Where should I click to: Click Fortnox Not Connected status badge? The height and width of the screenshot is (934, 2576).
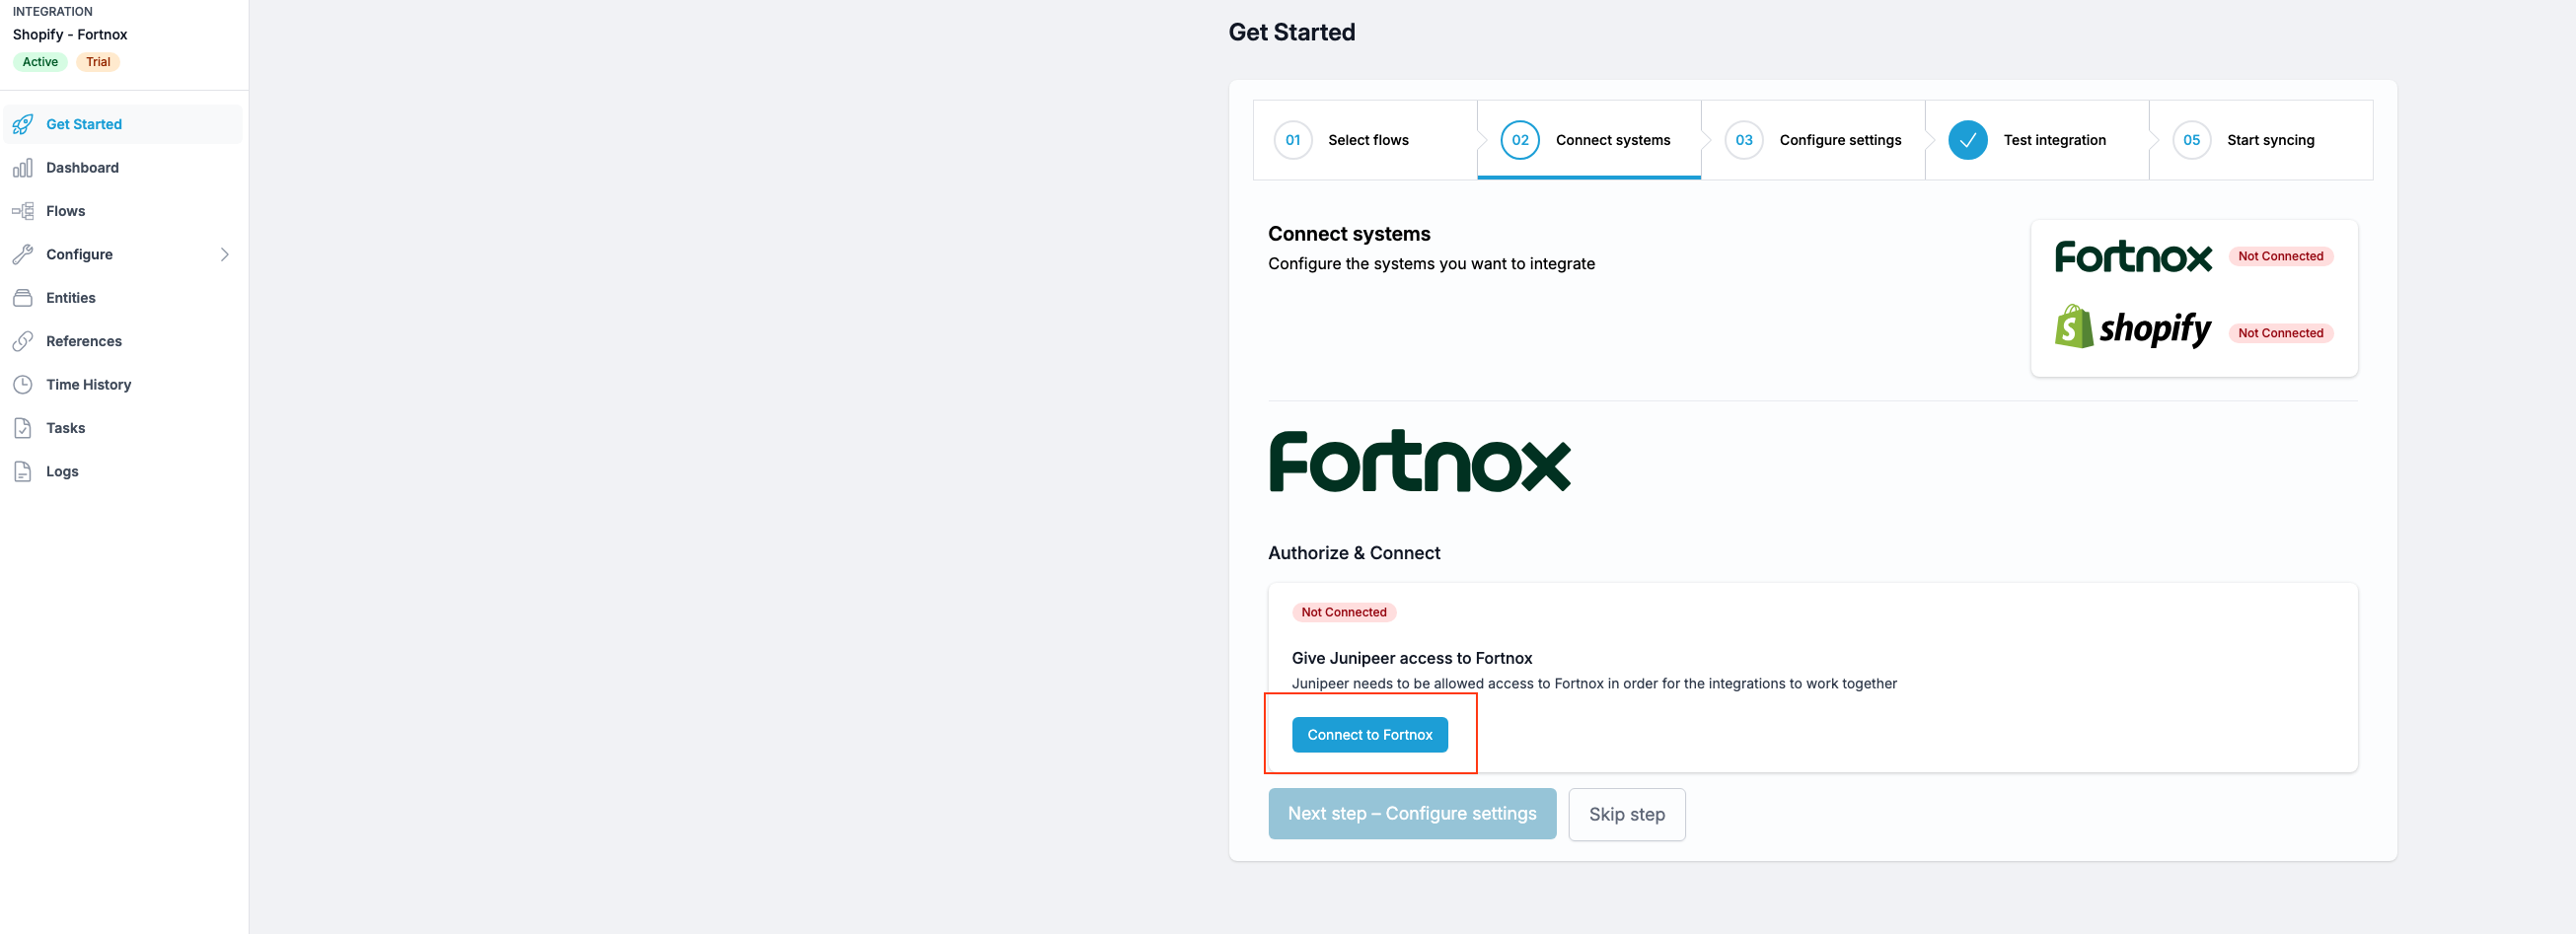click(x=2280, y=256)
